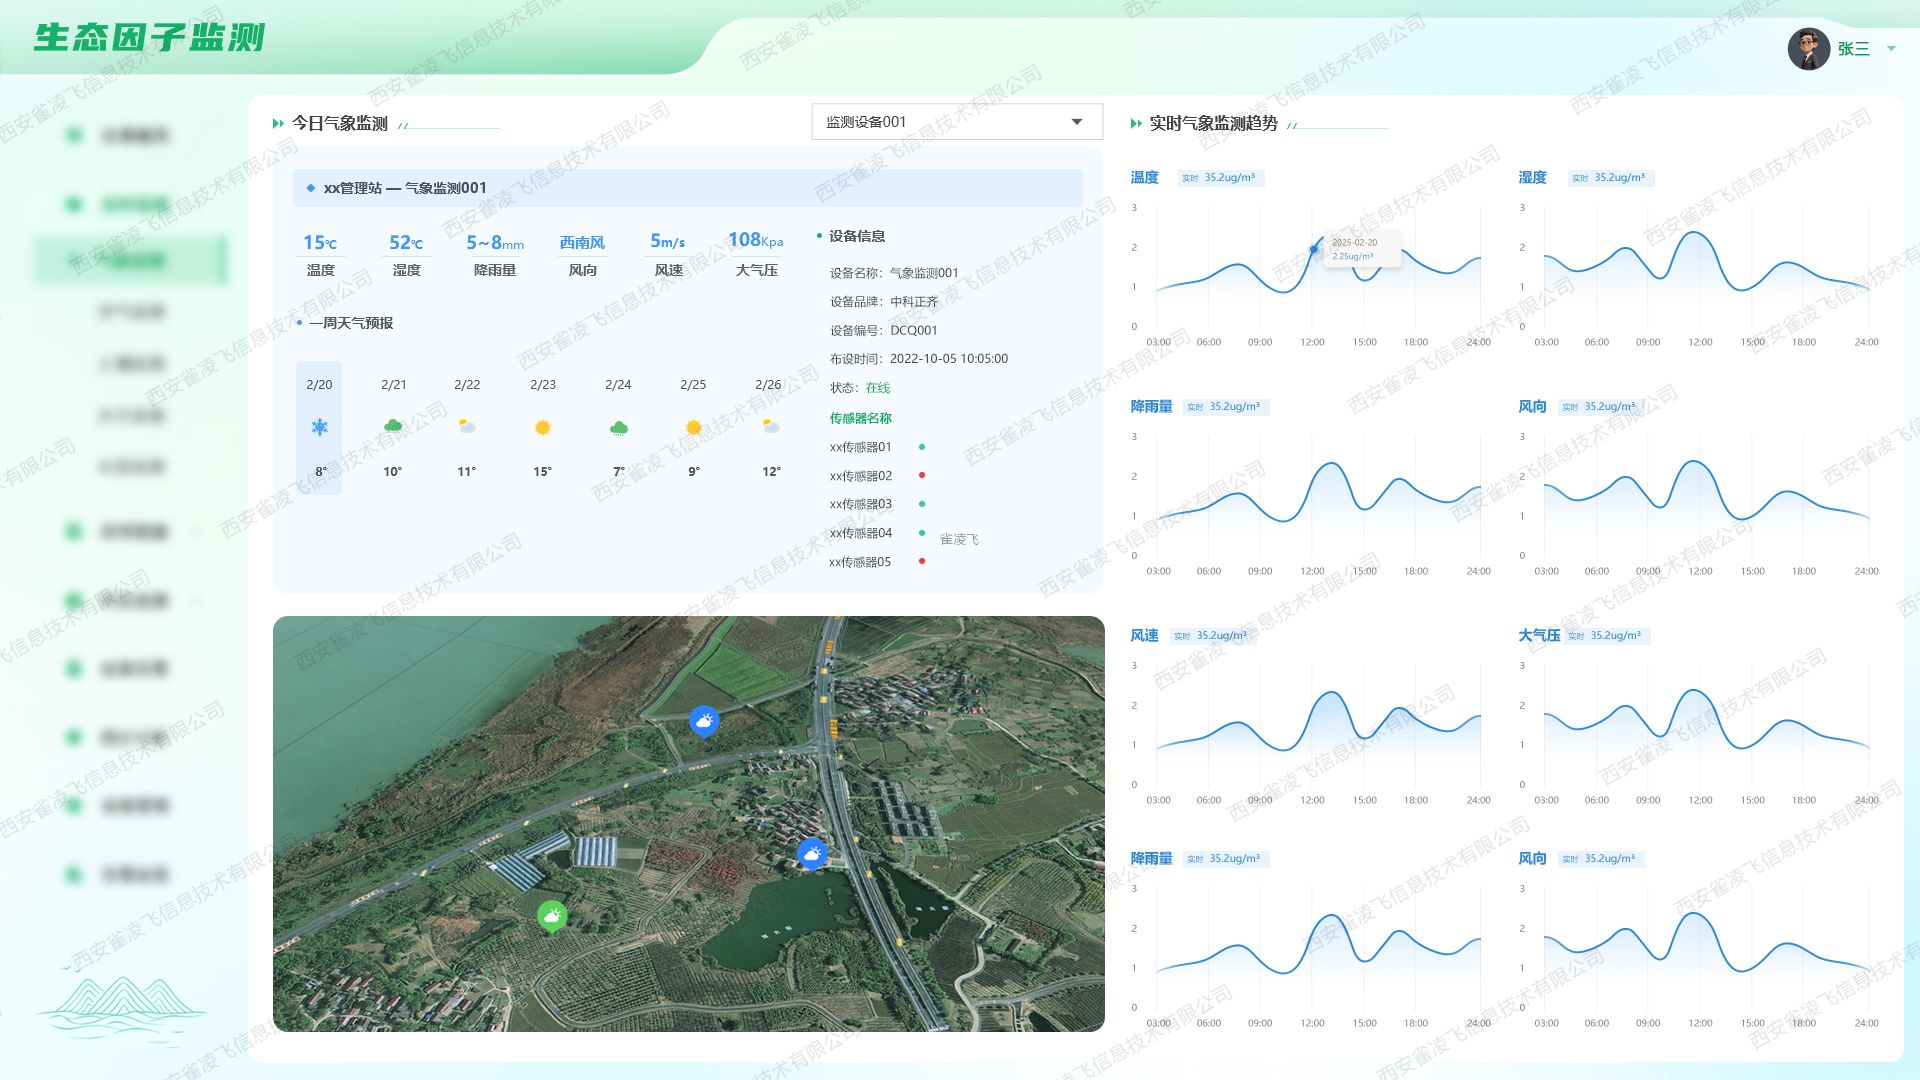This screenshot has width=1920, height=1080.
Task: Click the sun icon for 2/25
Action: [693, 428]
